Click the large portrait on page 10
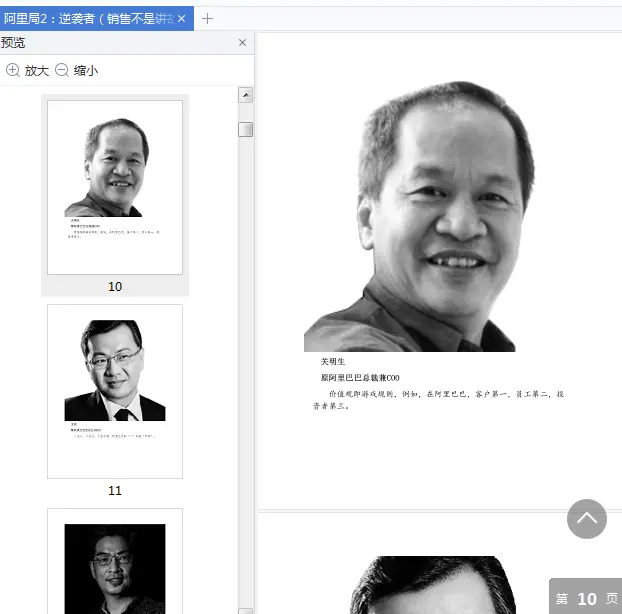 point(419,216)
